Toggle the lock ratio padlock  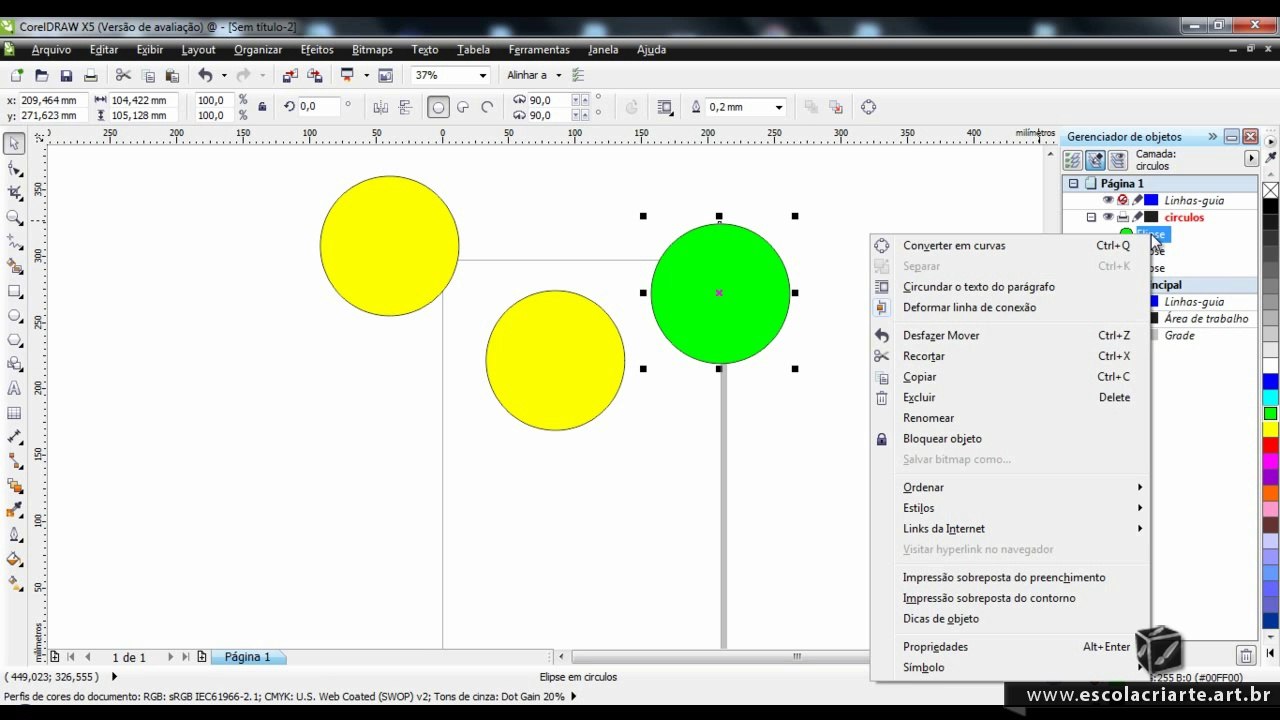[262, 107]
